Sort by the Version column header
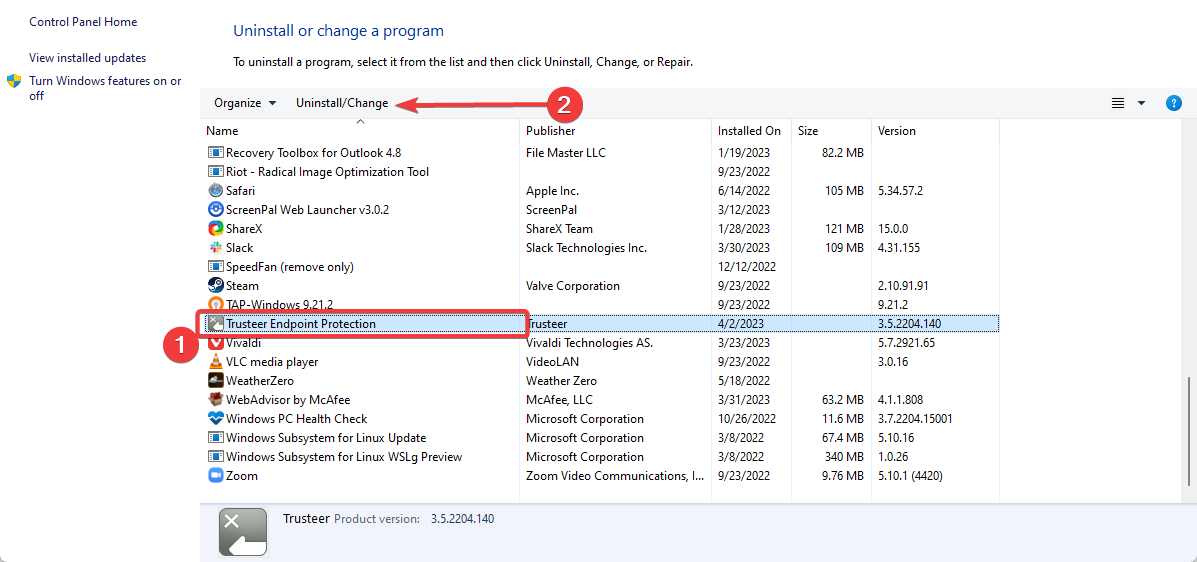The image size is (1197, 562). [897, 131]
